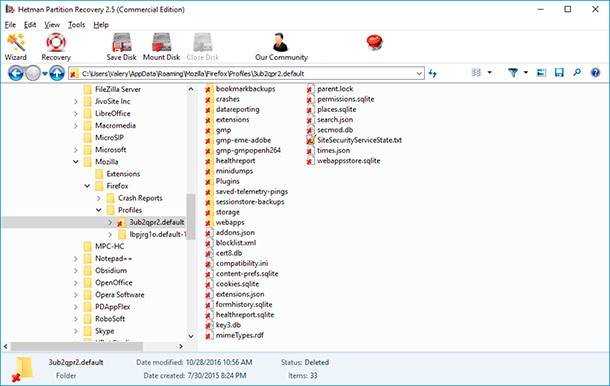Open navigation history dropdown arrow
Screen dimensions: 610x386
(45, 74)
